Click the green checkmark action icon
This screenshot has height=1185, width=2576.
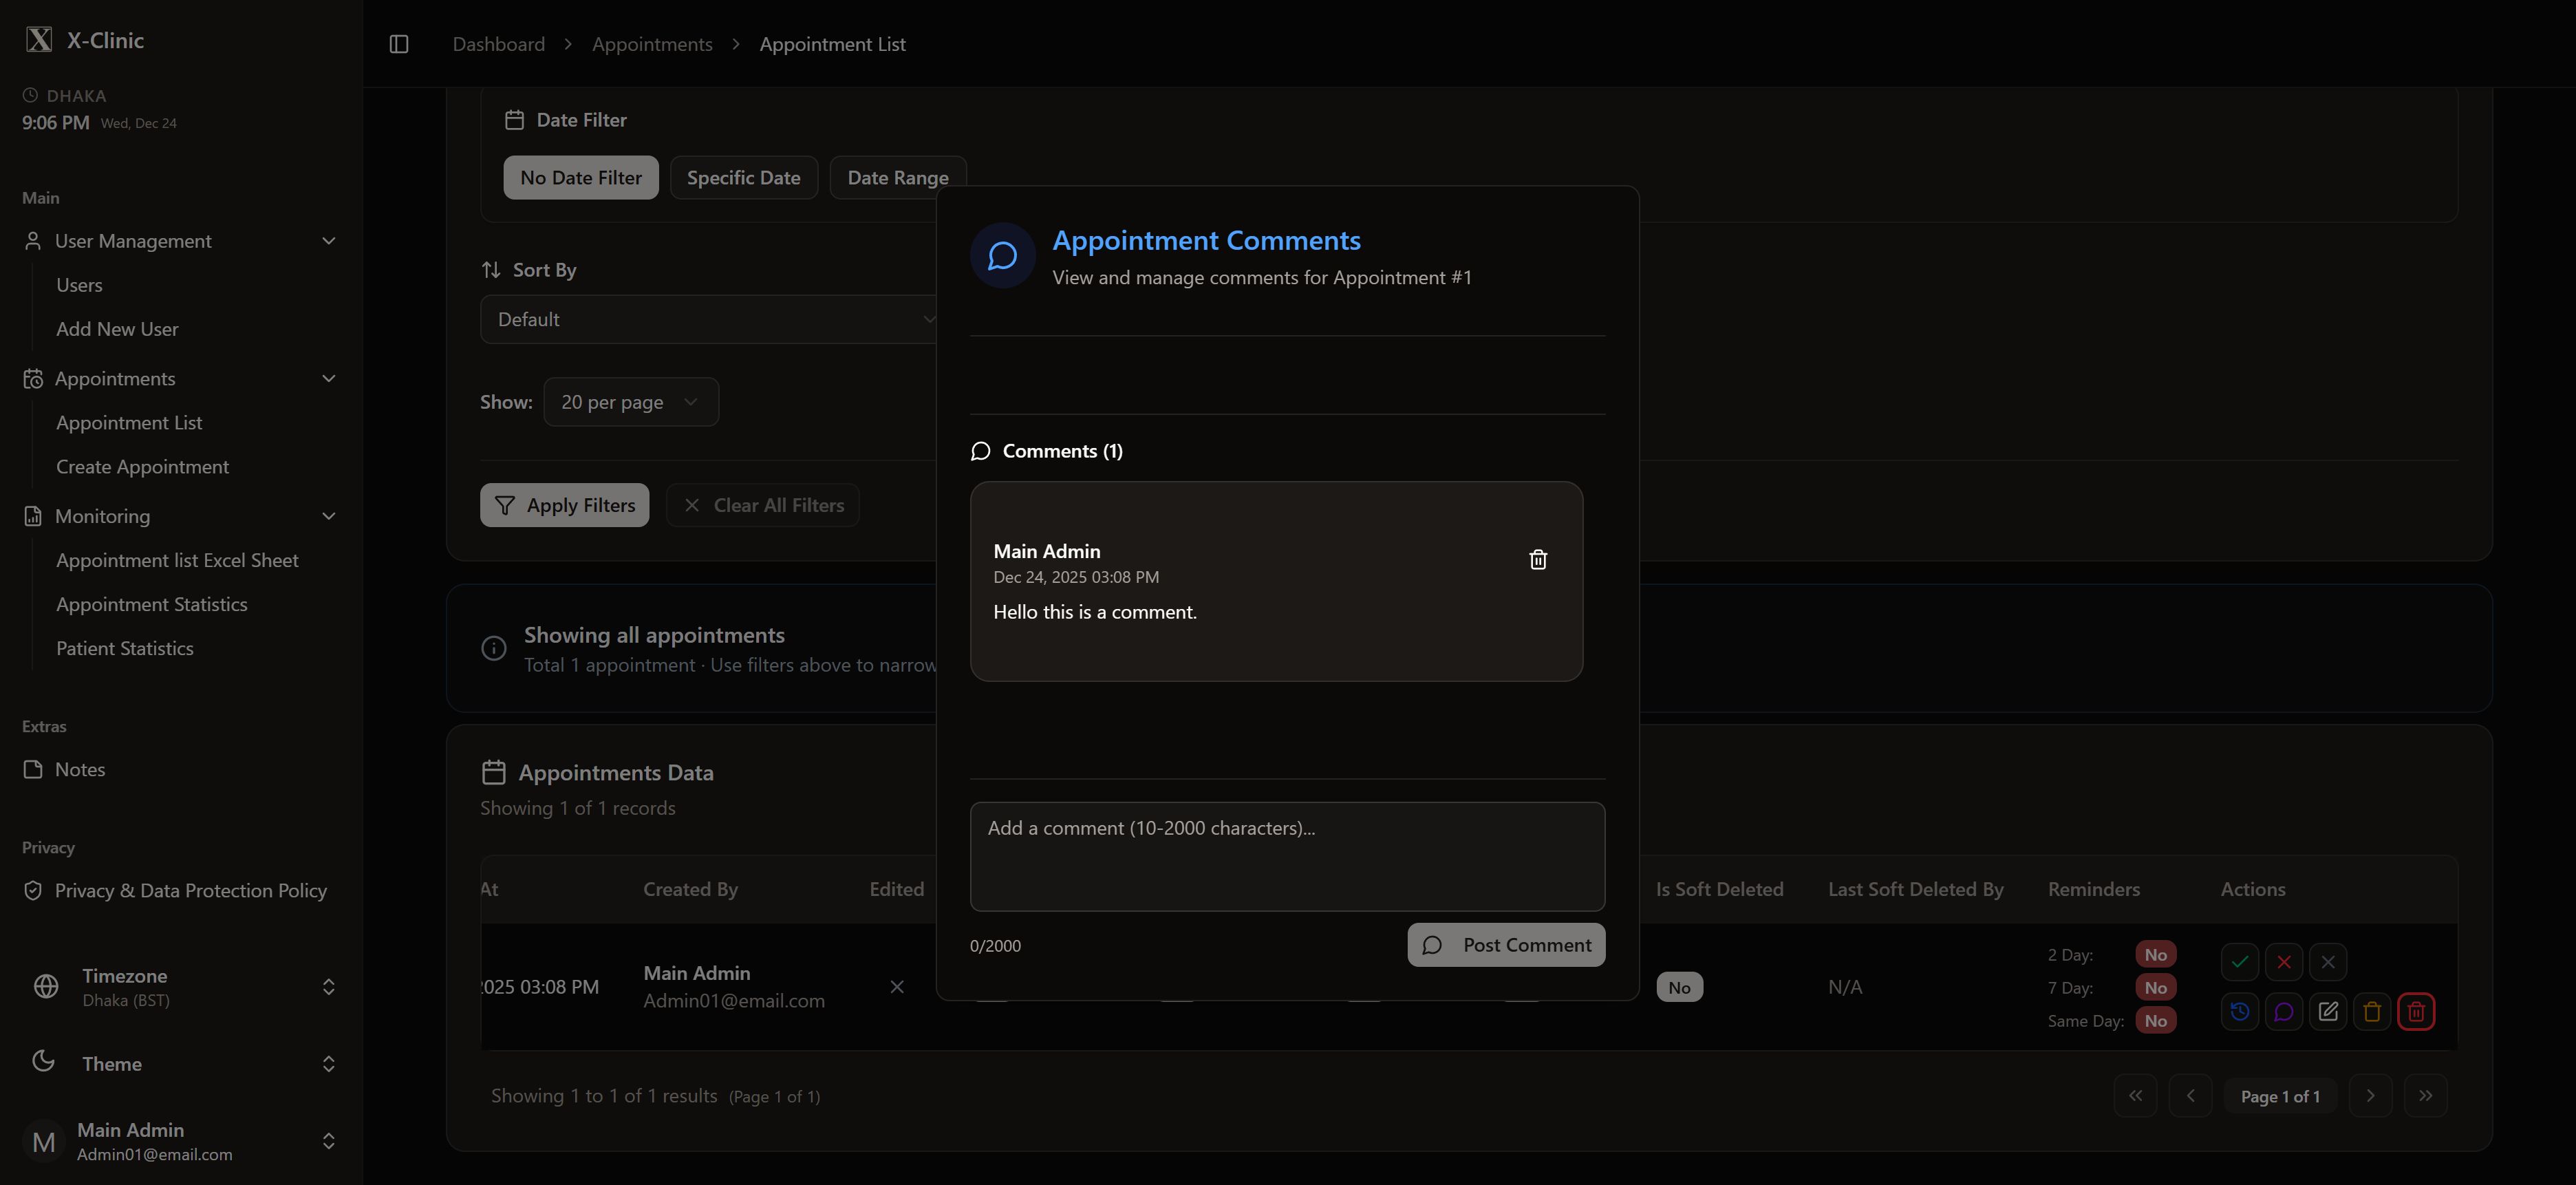(2240, 962)
